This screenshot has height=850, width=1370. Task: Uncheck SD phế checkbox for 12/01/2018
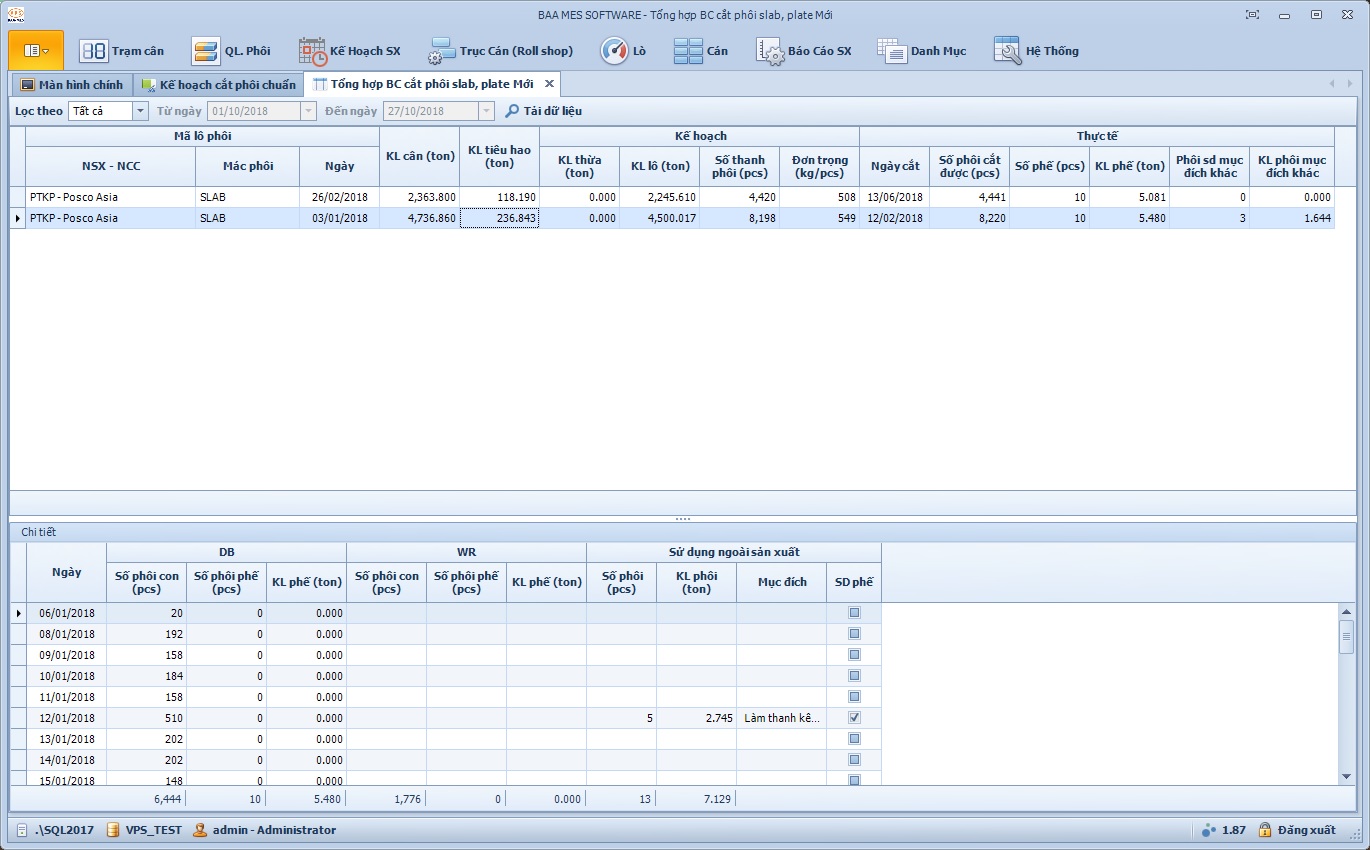point(854,718)
